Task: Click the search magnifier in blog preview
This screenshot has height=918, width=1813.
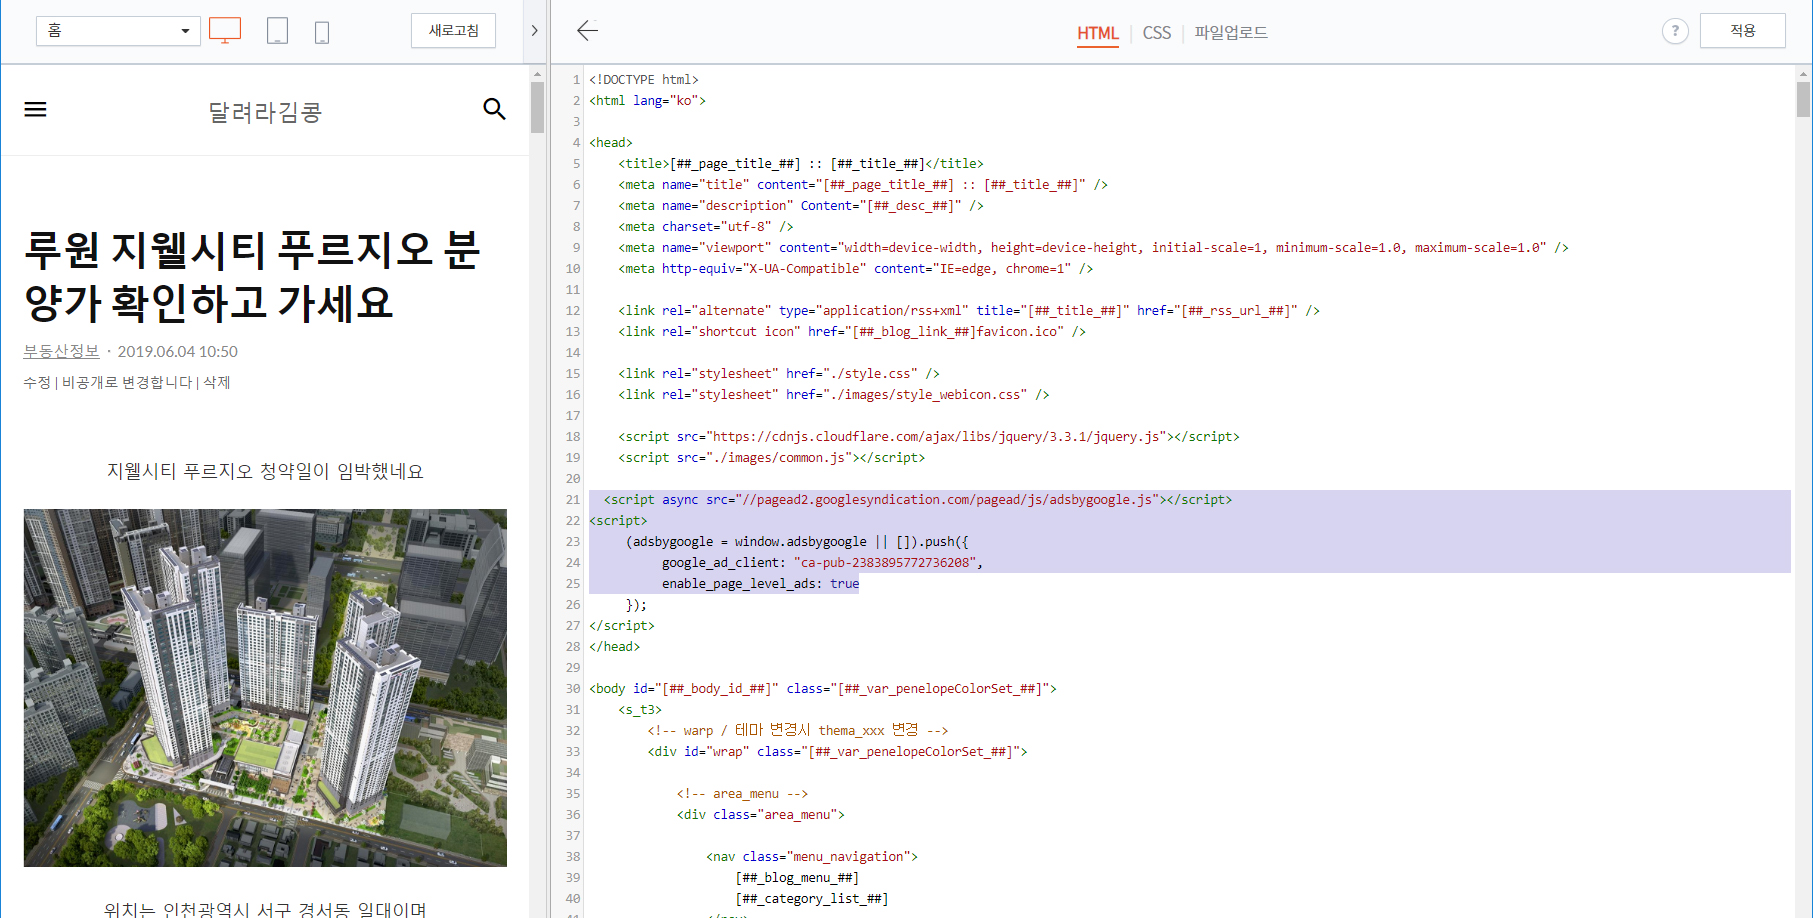Action: [494, 108]
